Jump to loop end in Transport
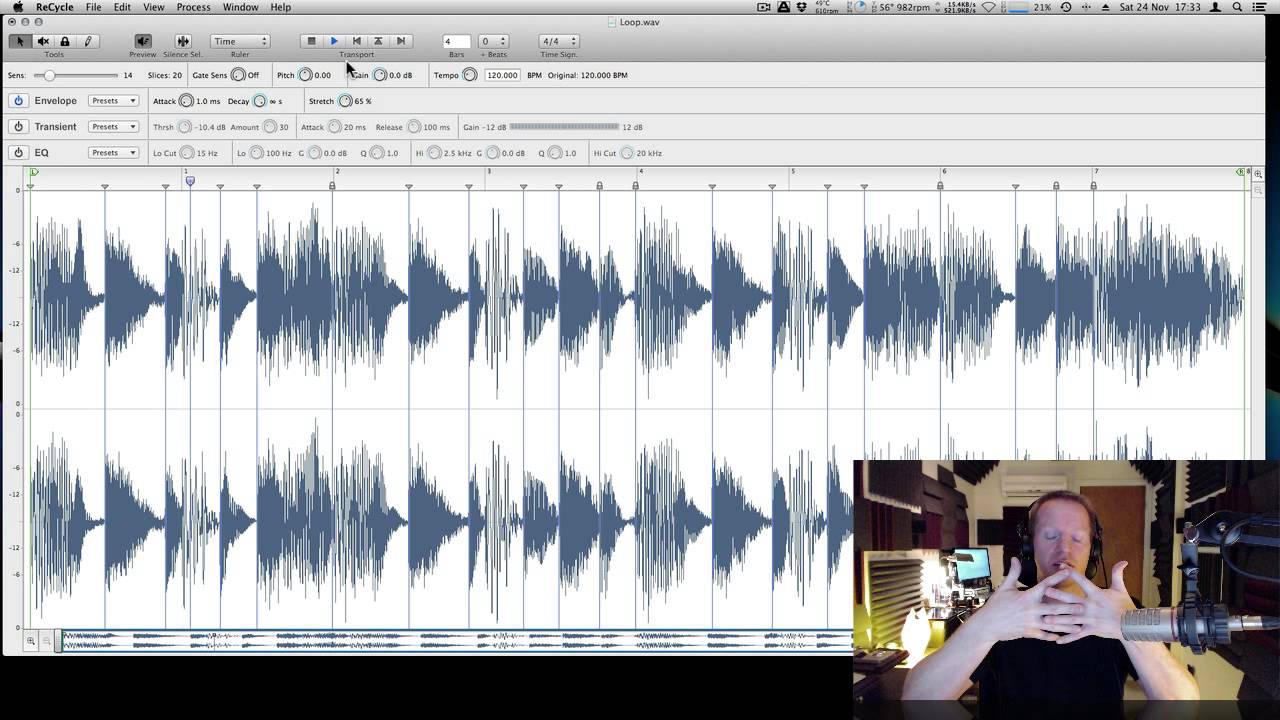 [400, 41]
